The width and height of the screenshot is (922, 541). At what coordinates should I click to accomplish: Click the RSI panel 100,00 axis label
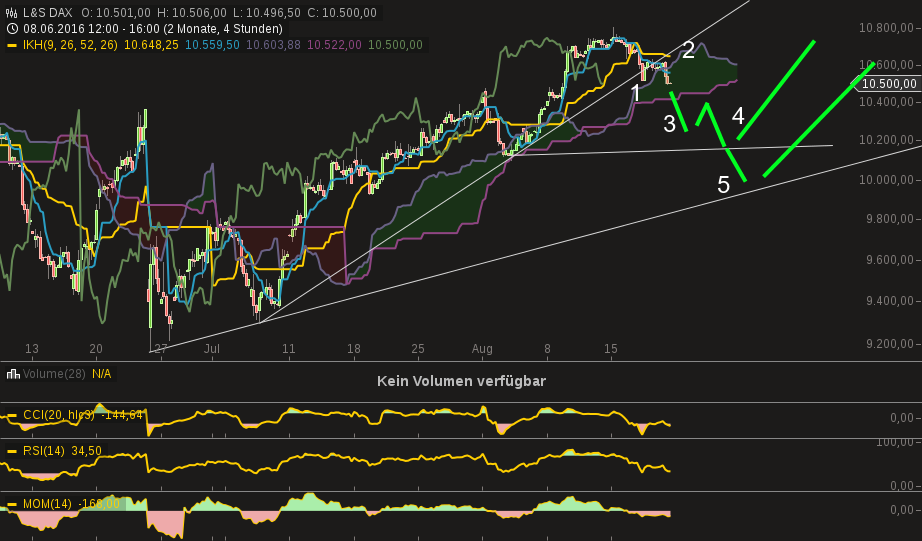pyautogui.click(x=895, y=443)
